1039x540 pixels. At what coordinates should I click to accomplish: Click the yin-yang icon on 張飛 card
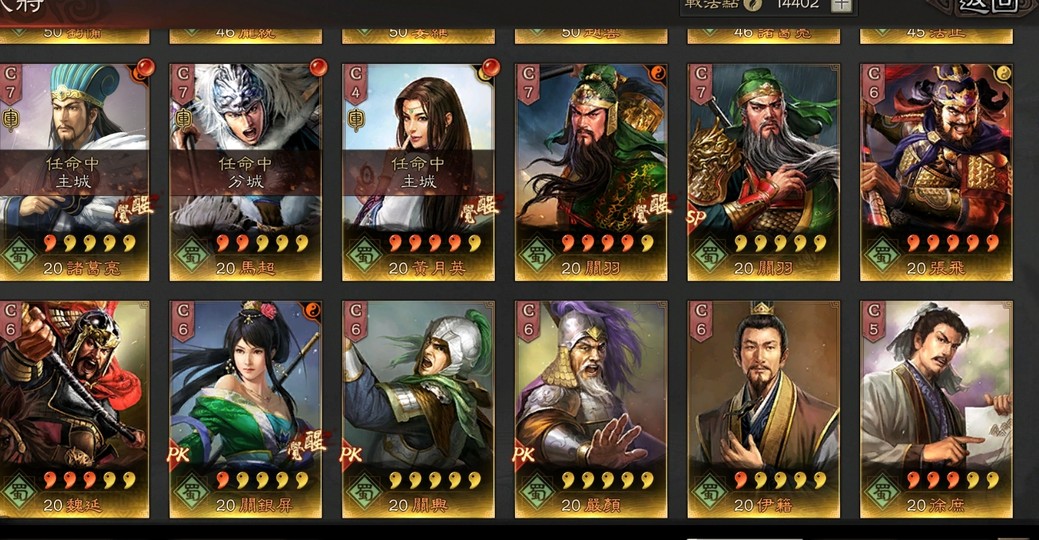point(1003,73)
